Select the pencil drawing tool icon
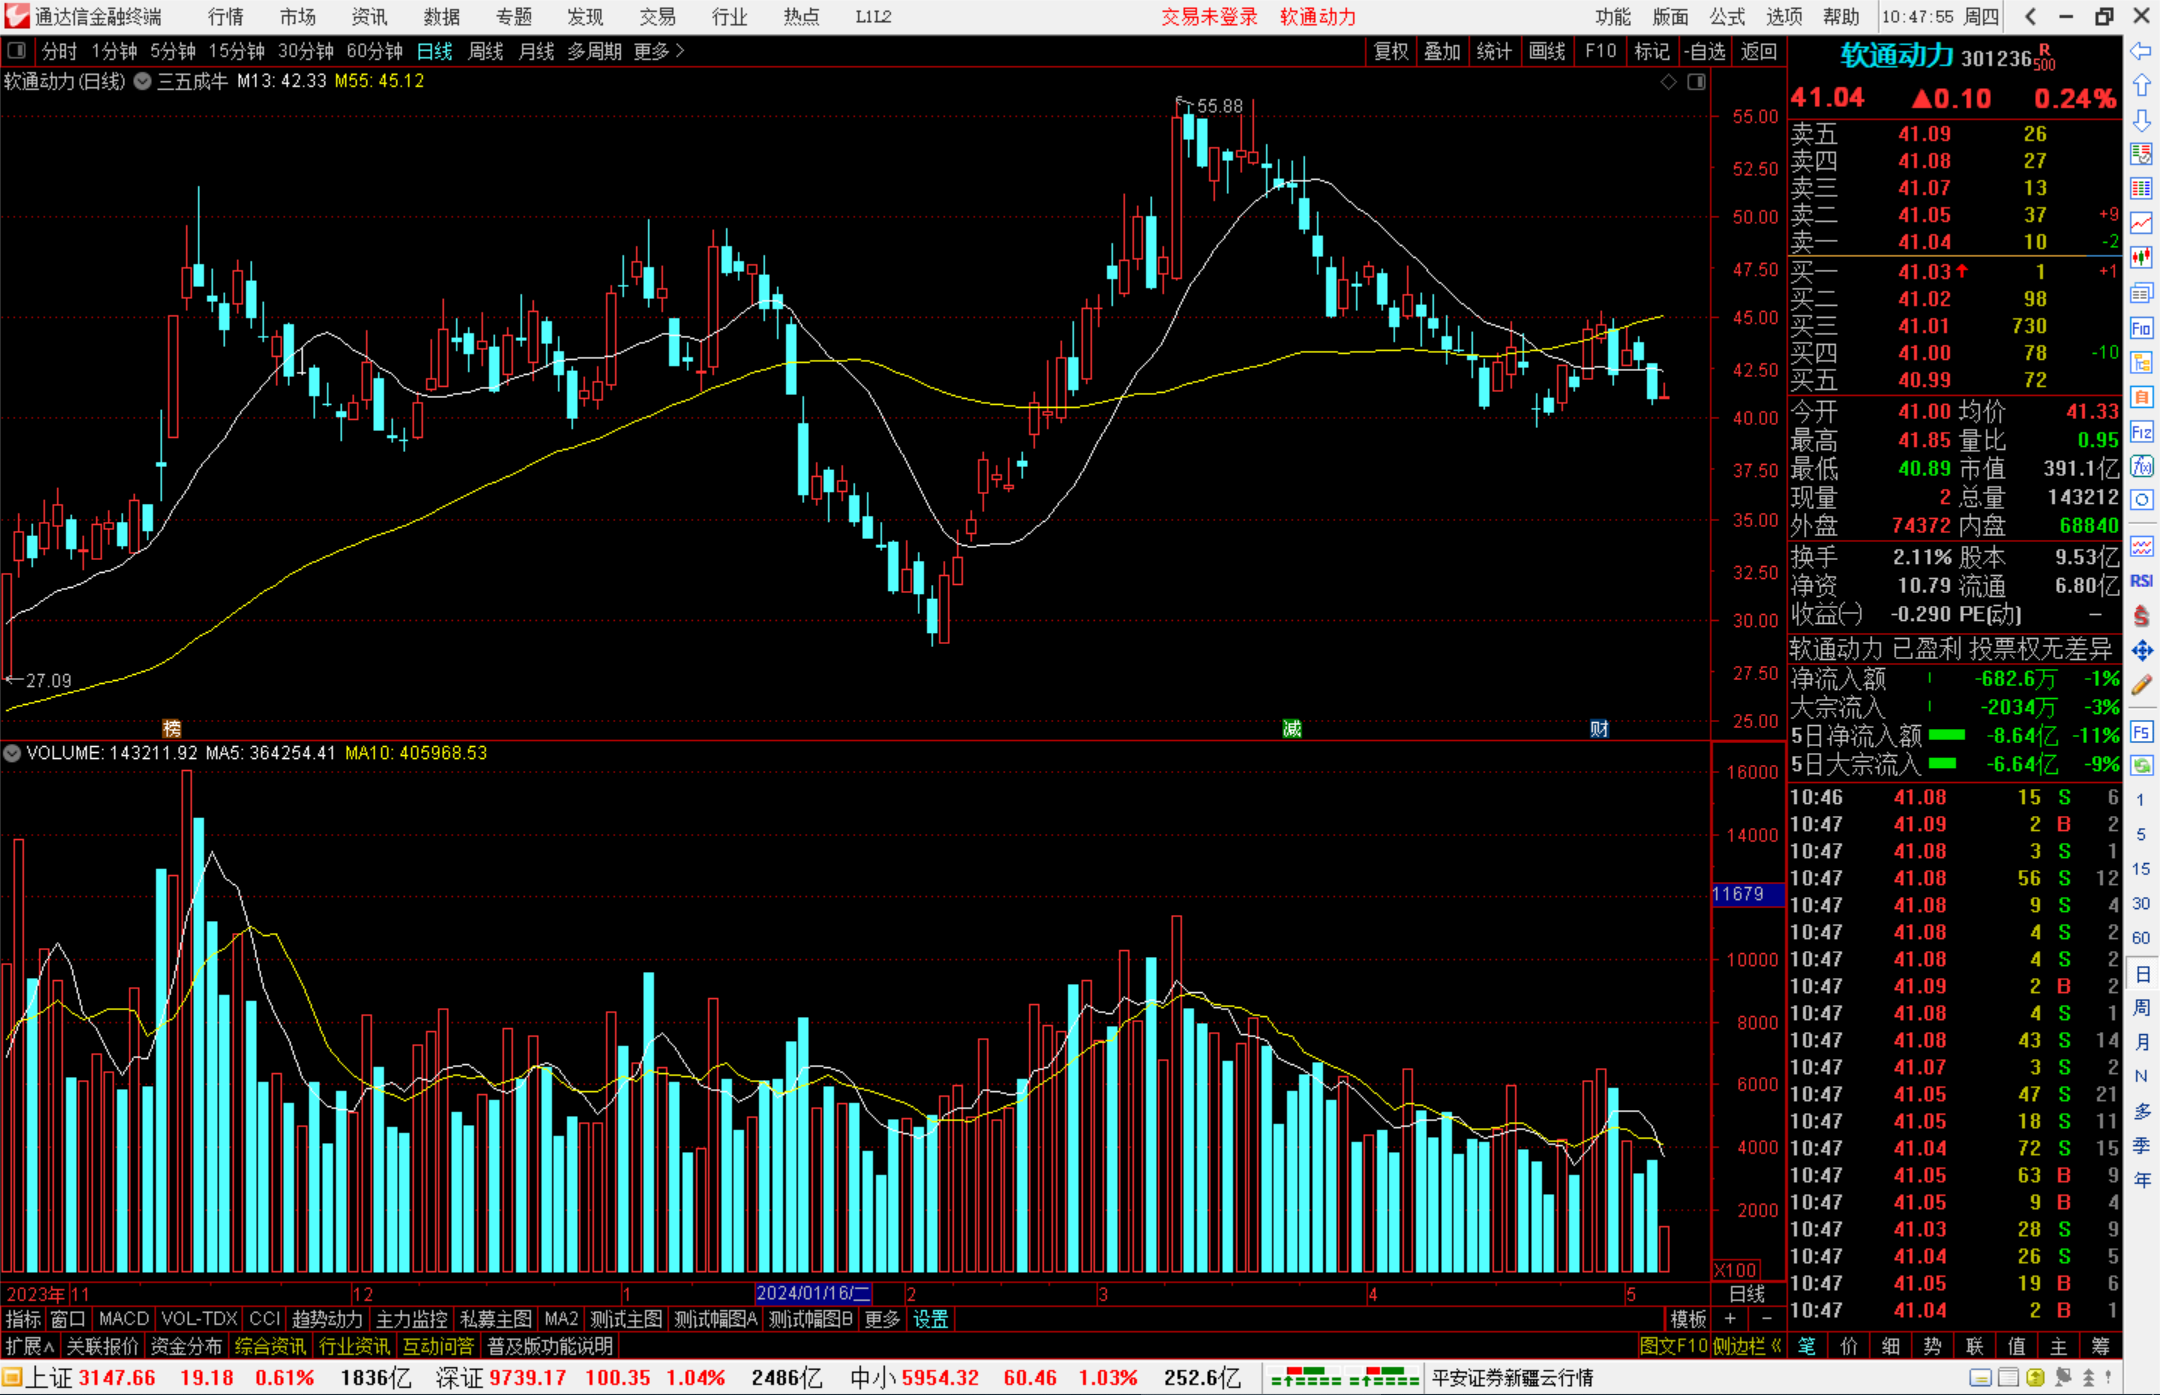This screenshot has width=2160, height=1395. click(2141, 685)
